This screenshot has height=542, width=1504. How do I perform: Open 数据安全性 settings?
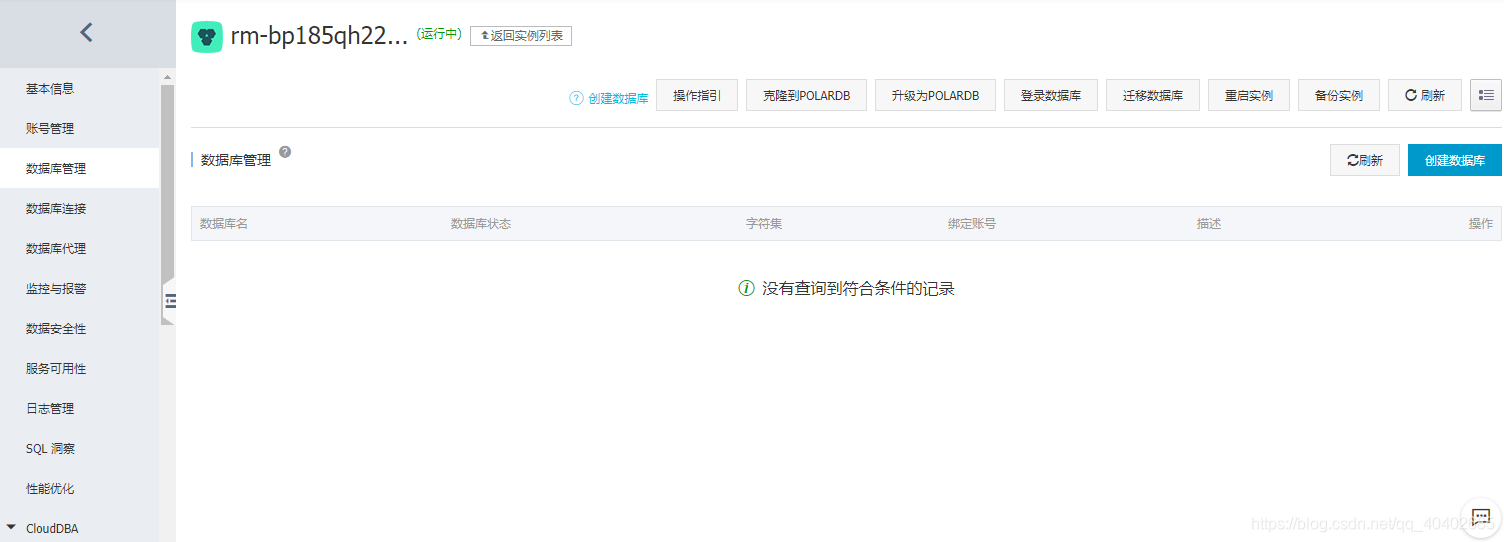(56, 329)
